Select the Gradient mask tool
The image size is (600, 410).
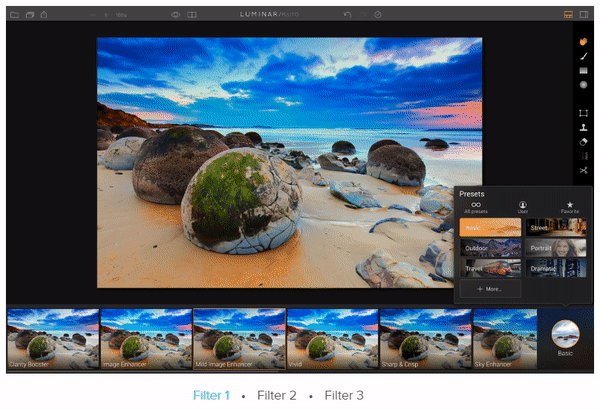[583, 71]
